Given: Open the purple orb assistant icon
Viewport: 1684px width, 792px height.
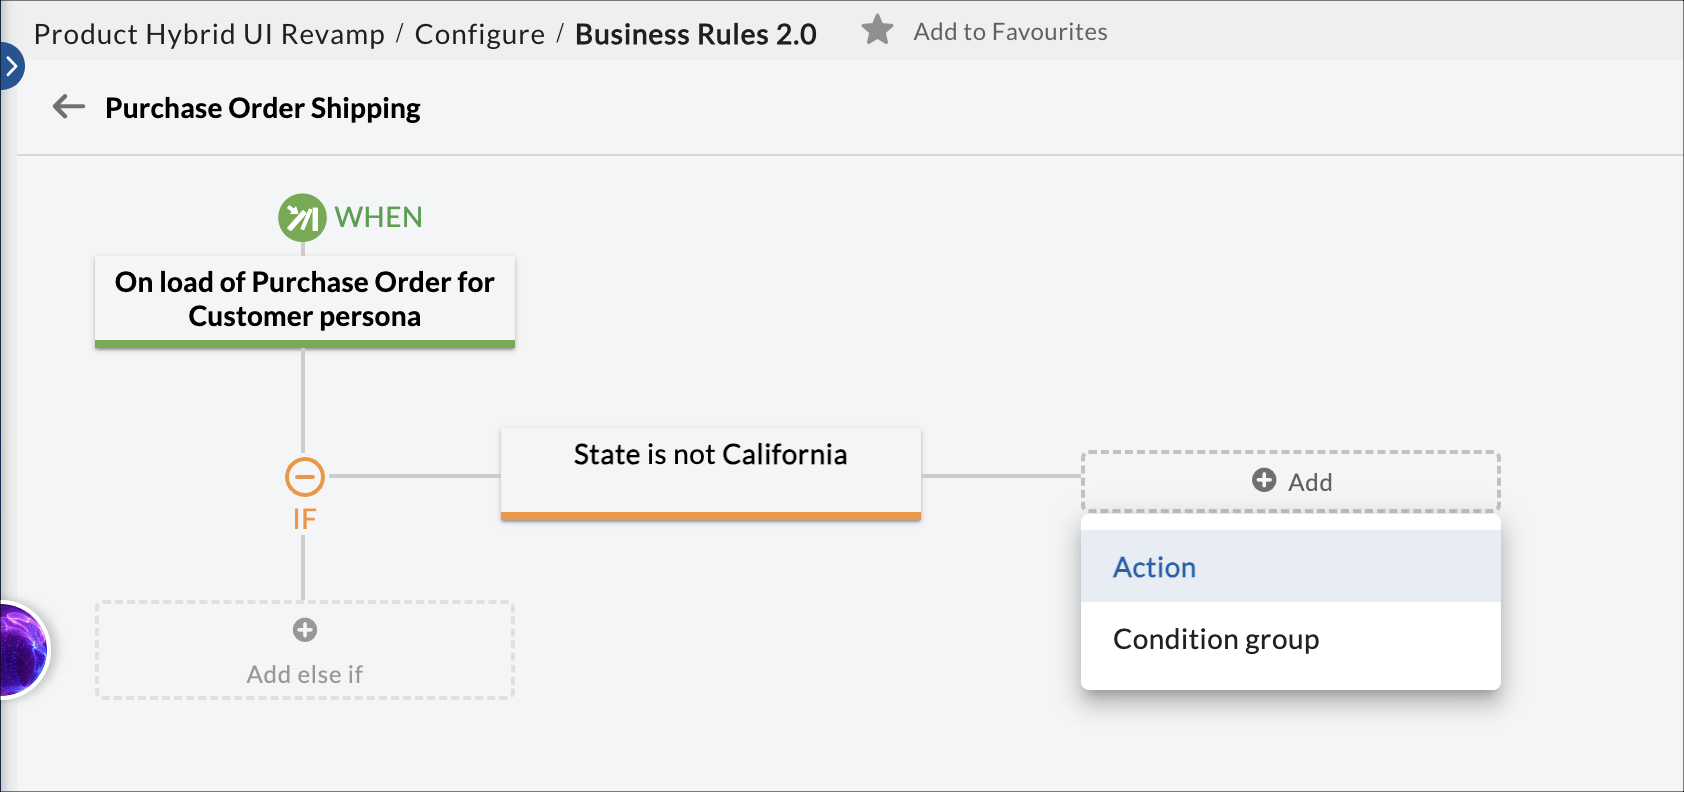Looking at the screenshot, I should coord(20,650).
